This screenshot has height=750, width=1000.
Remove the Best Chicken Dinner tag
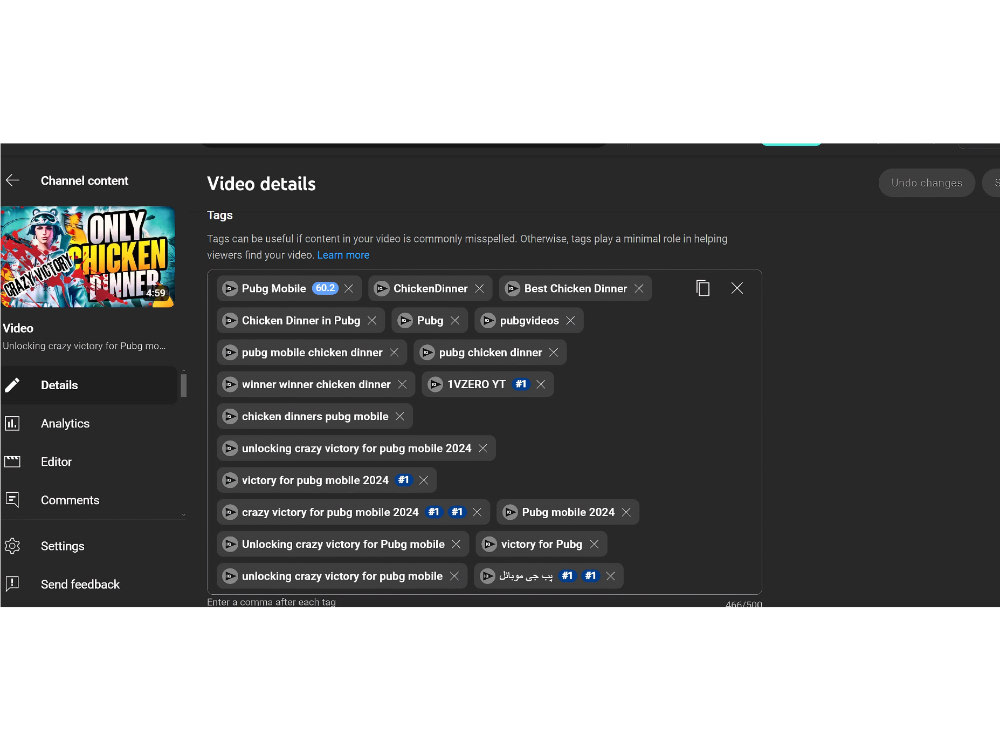click(639, 289)
